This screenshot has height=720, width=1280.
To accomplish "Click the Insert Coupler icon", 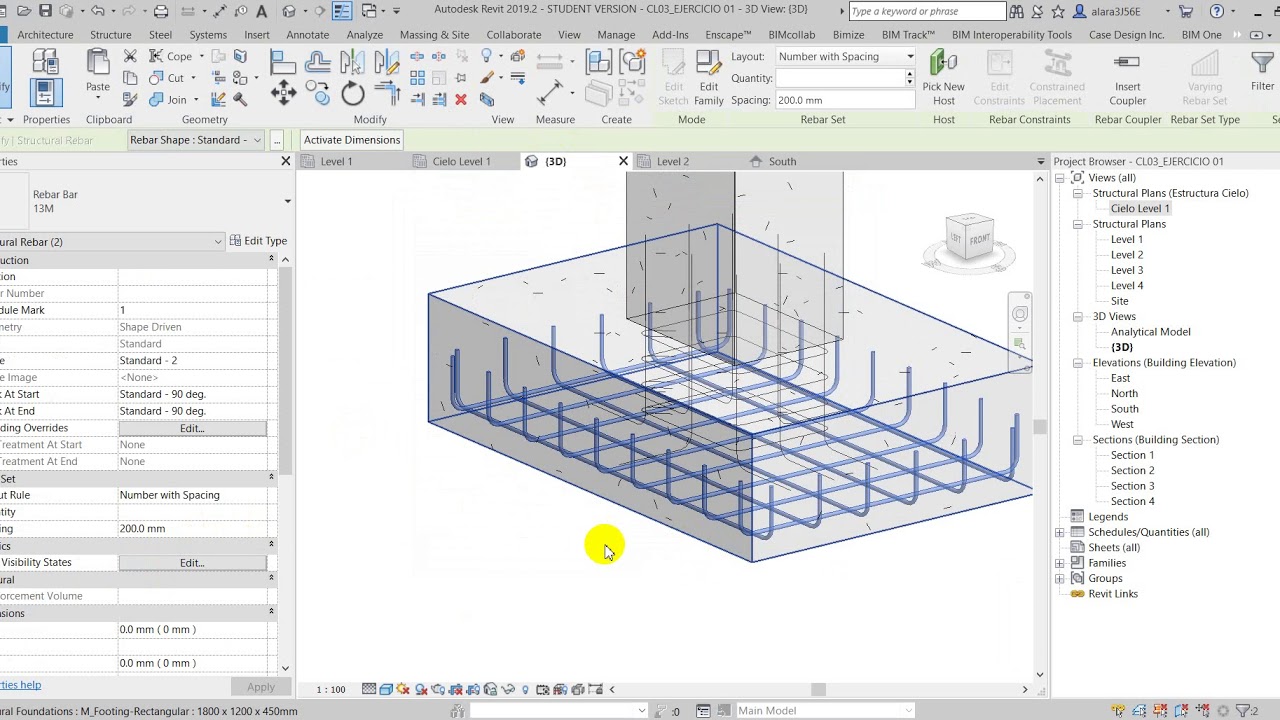I will (x=1127, y=63).
